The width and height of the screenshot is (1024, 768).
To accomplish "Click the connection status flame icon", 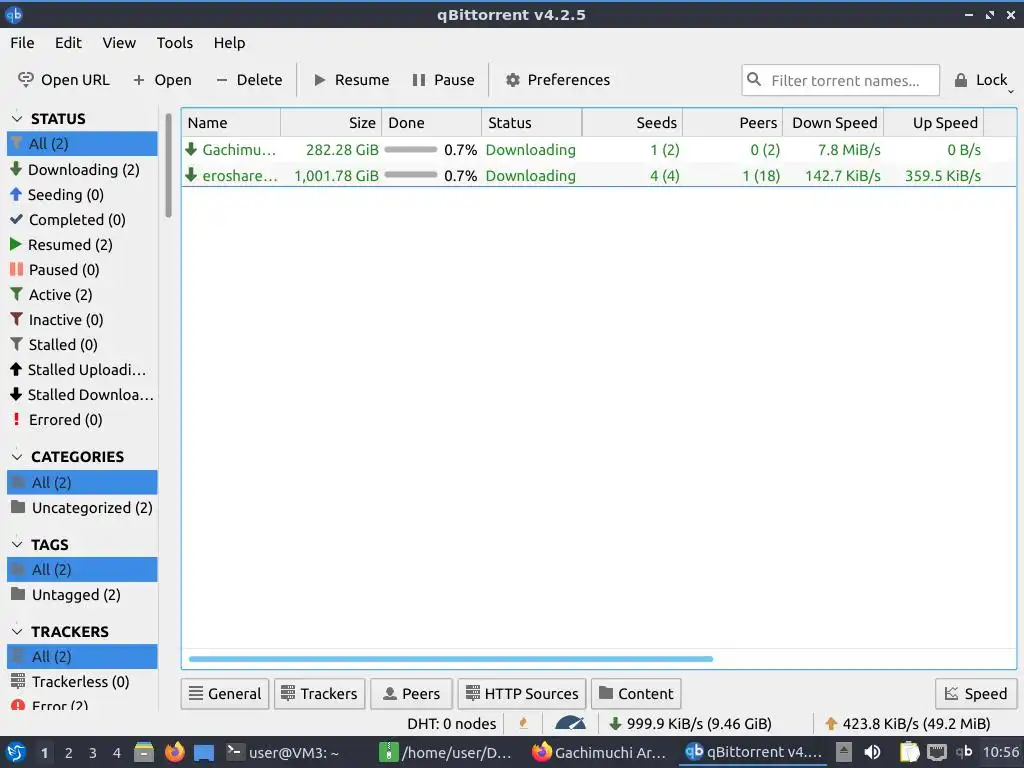I will tap(523, 723).
